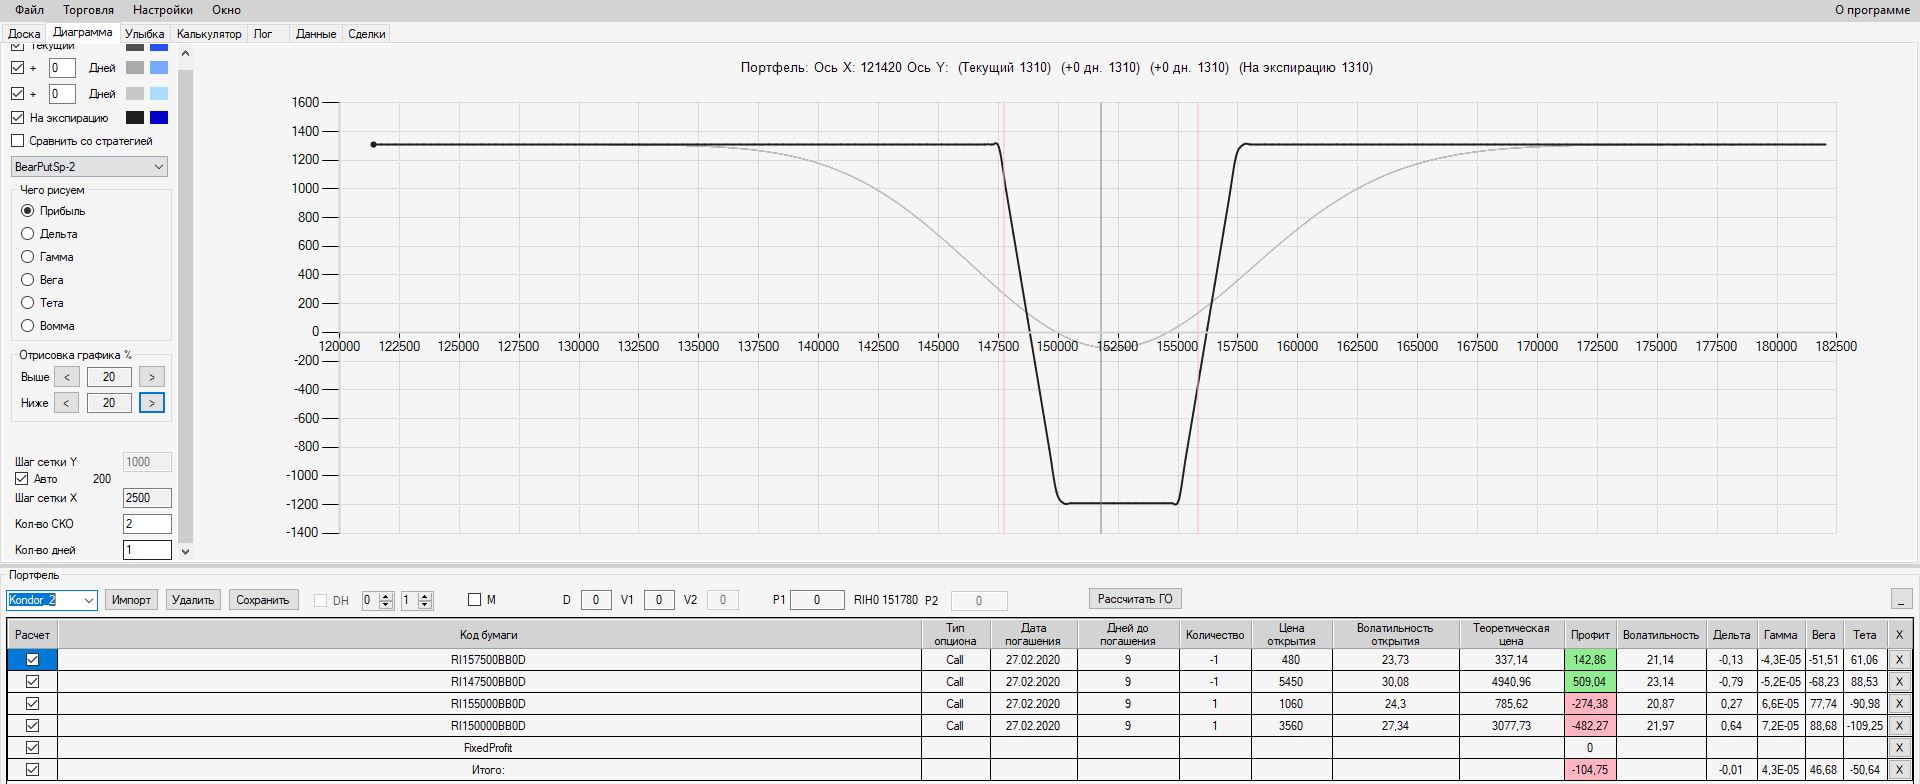Remove the RI147500BB0D row with its X button

point(1899,682)
